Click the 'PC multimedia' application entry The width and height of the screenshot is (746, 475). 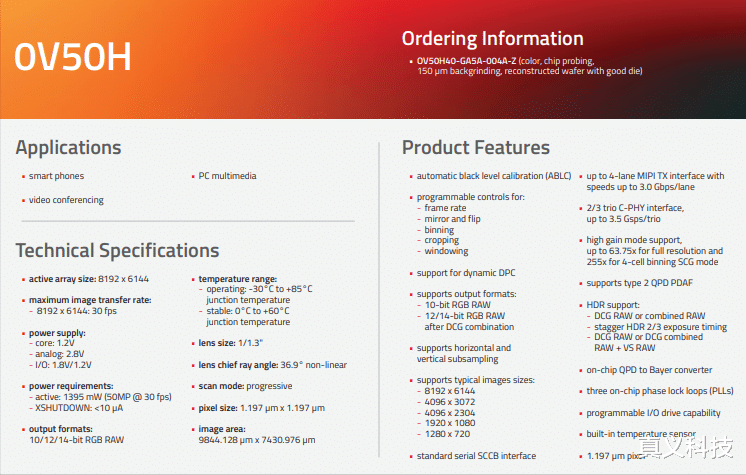click(x=227, y=176)
